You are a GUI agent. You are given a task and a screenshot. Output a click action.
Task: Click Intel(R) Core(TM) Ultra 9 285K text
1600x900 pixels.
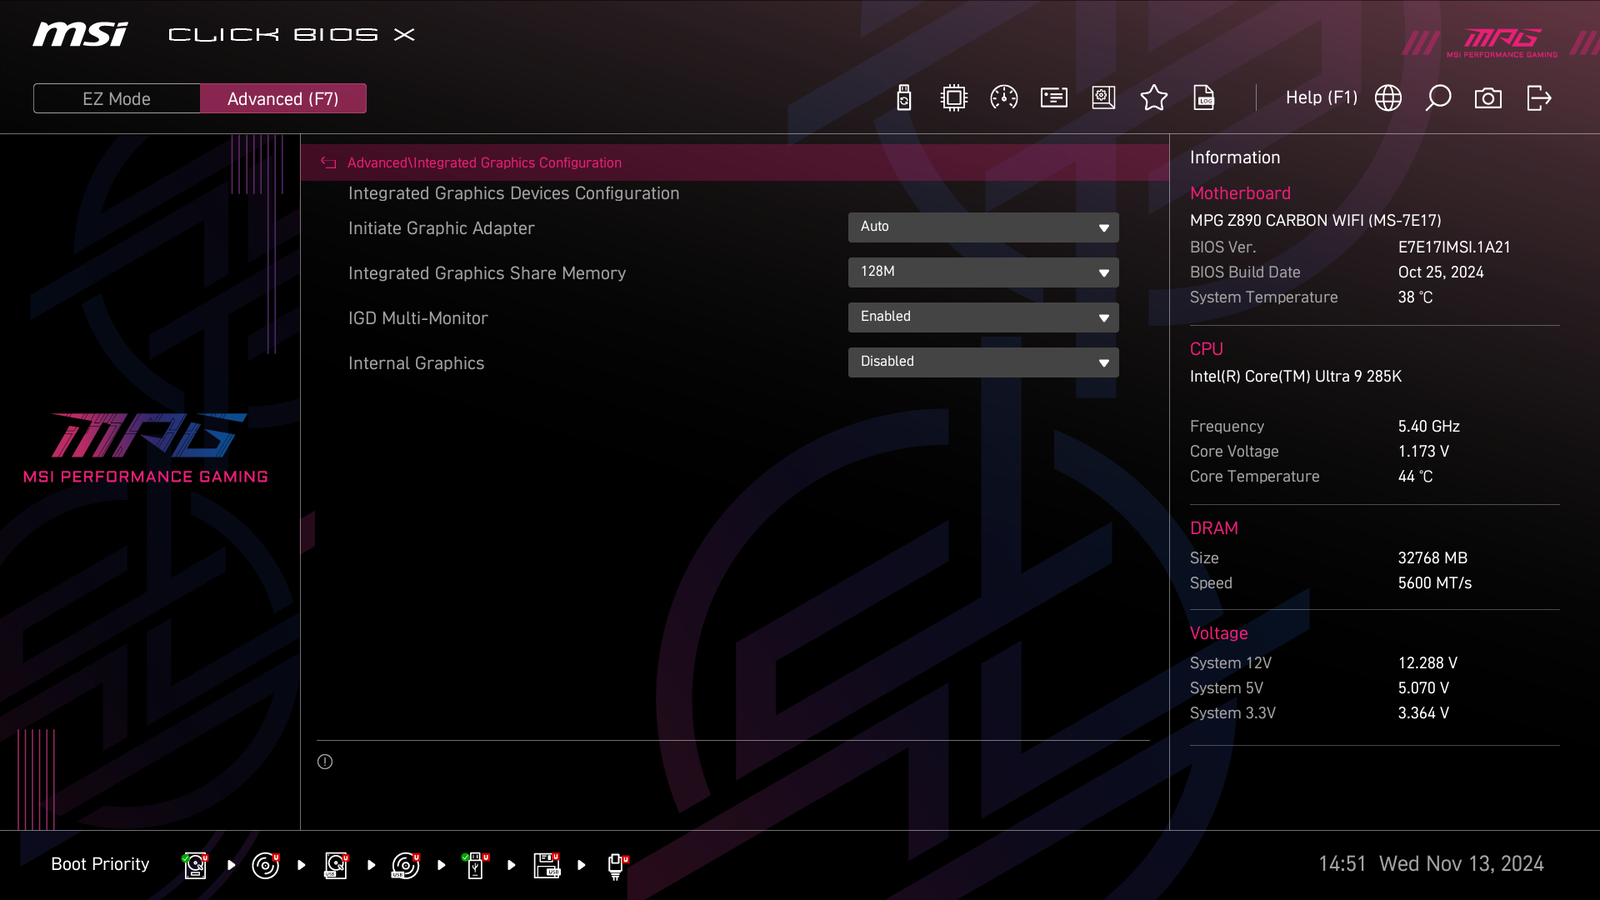pyautogui.click(x=1296, y=376)
